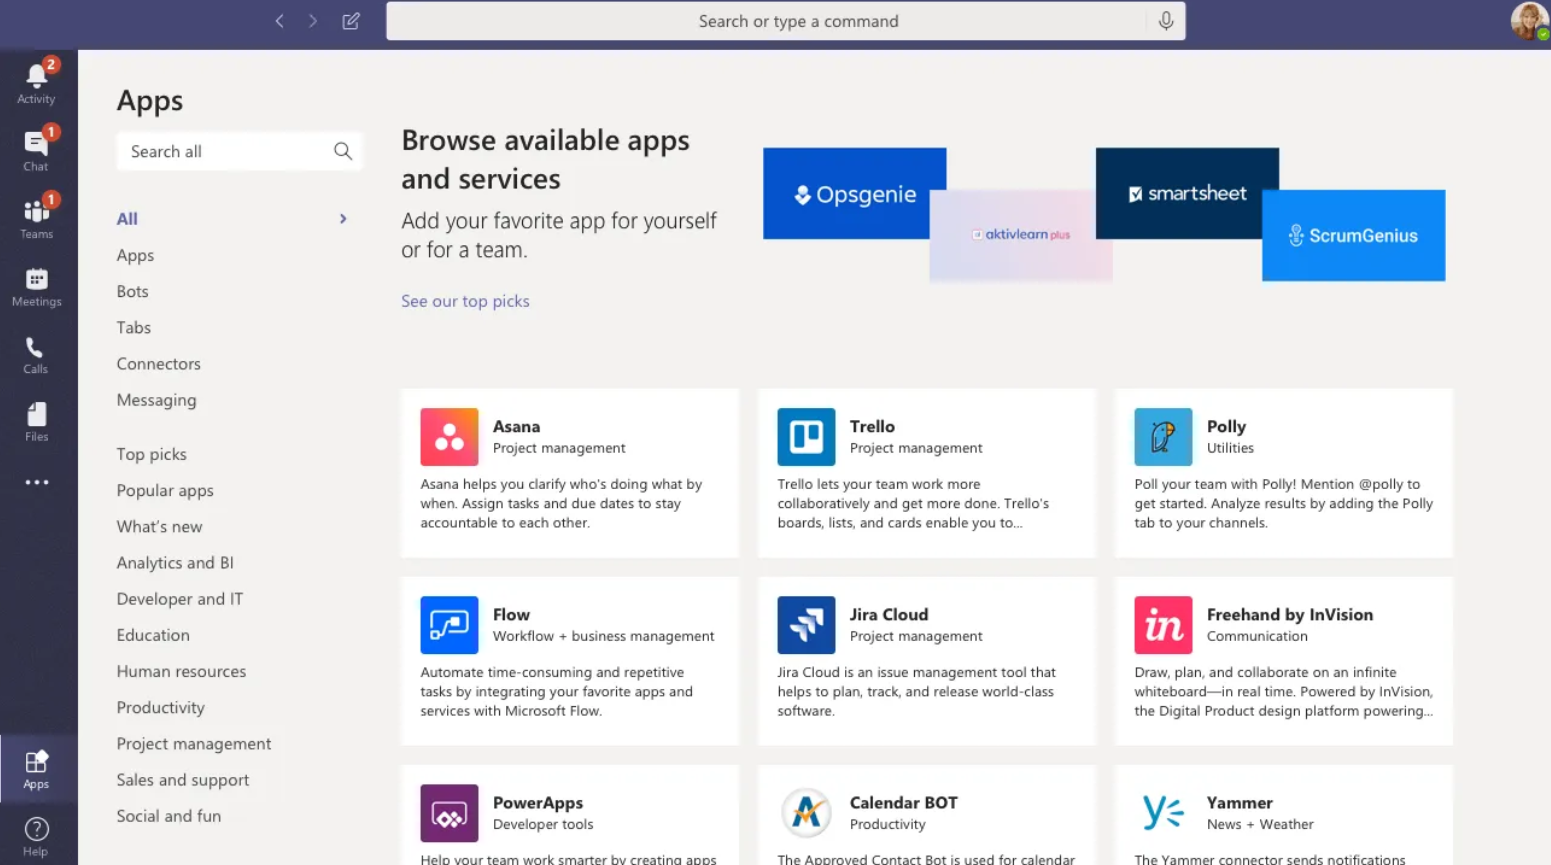1551x865 pixels.
Task: Open the Analytics and BI category
Action: (175, 562)
